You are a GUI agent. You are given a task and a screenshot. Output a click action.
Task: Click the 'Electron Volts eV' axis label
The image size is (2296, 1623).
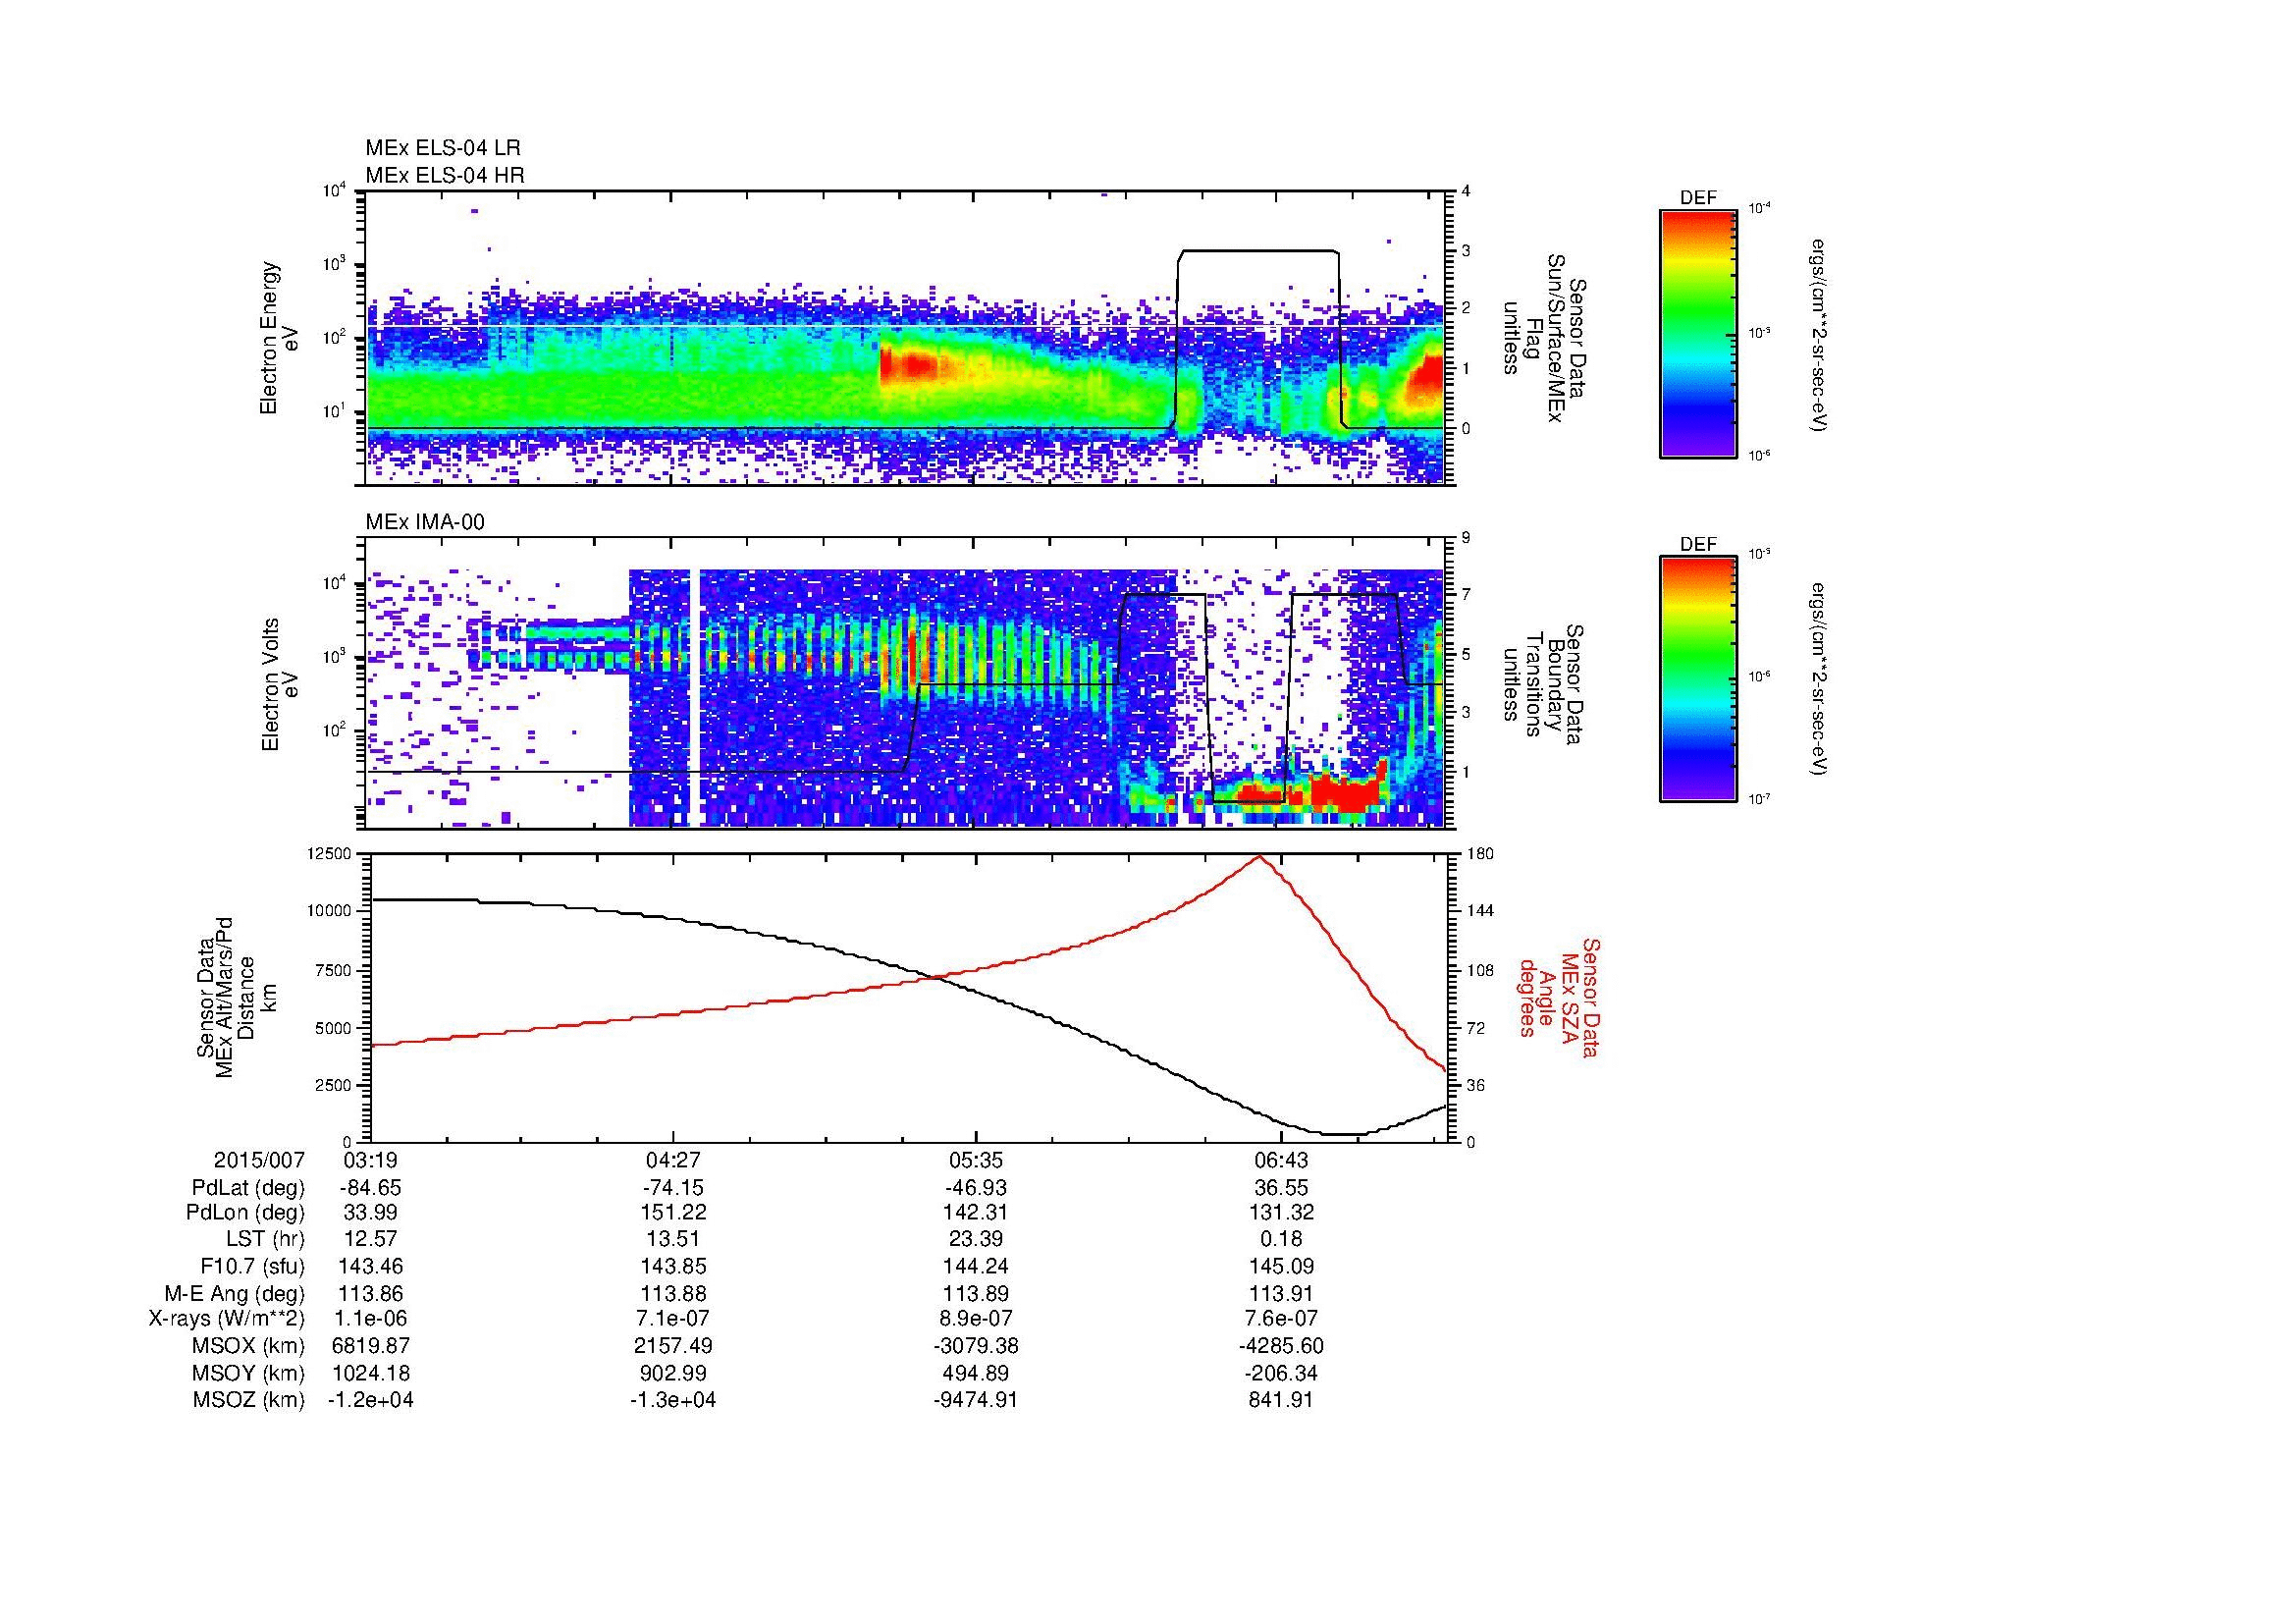click(280, 684)
